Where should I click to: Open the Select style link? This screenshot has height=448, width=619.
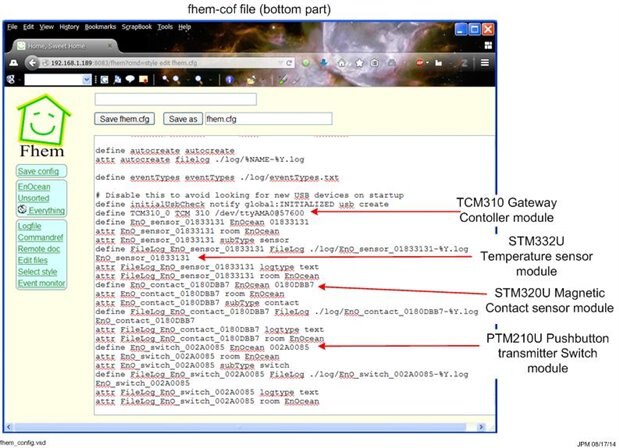pyautogui.click(x=37, y=272)
